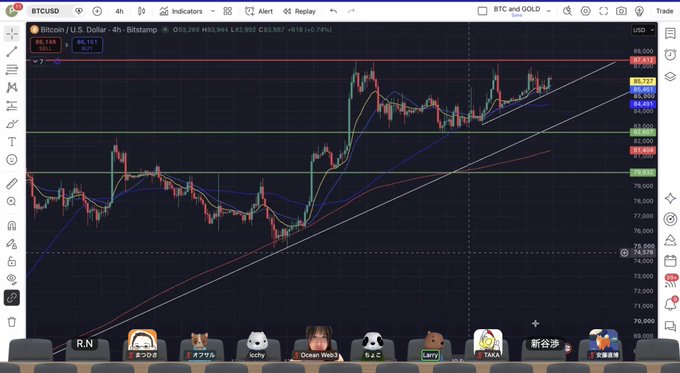Select participant Ocean Web3 video tile
Viewport: 680px width, 373px height.
point(319,344)
